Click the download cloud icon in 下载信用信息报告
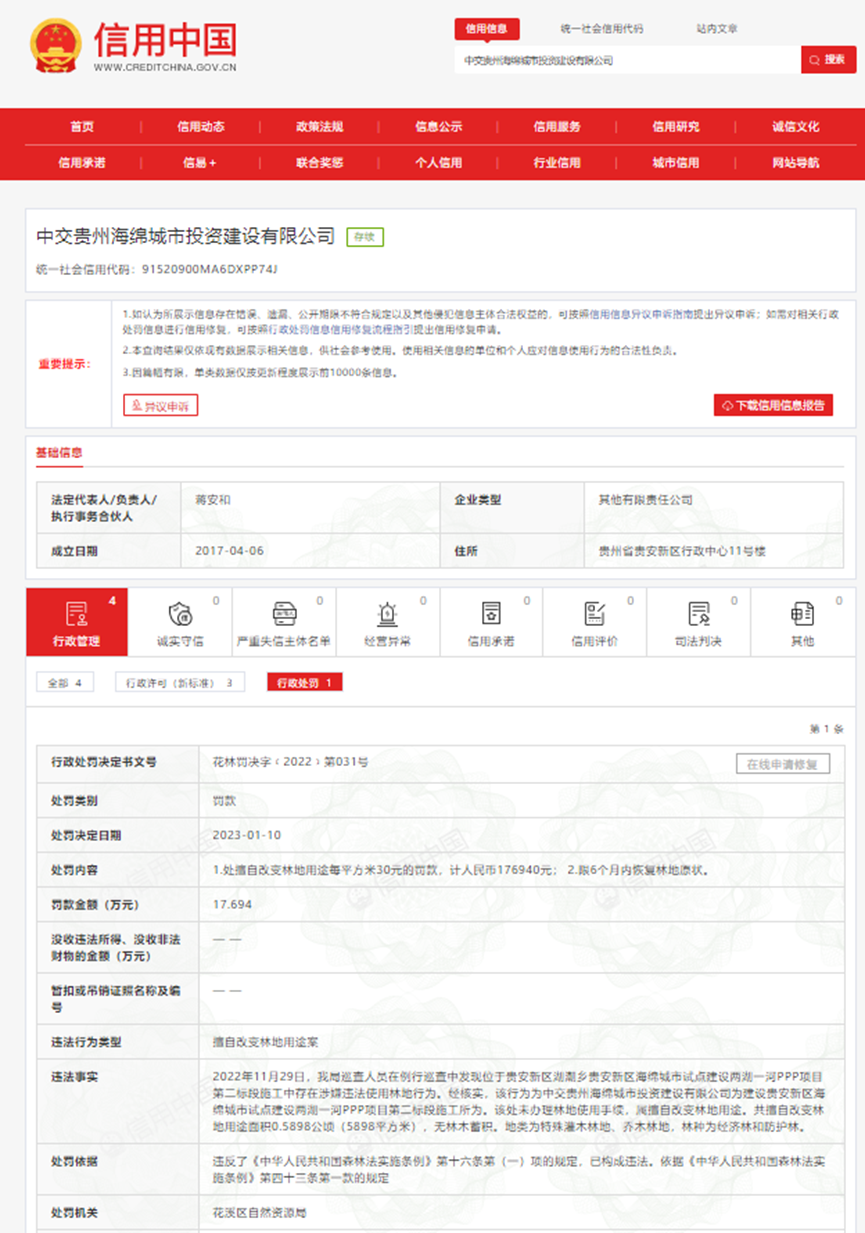 pos(727,405)
